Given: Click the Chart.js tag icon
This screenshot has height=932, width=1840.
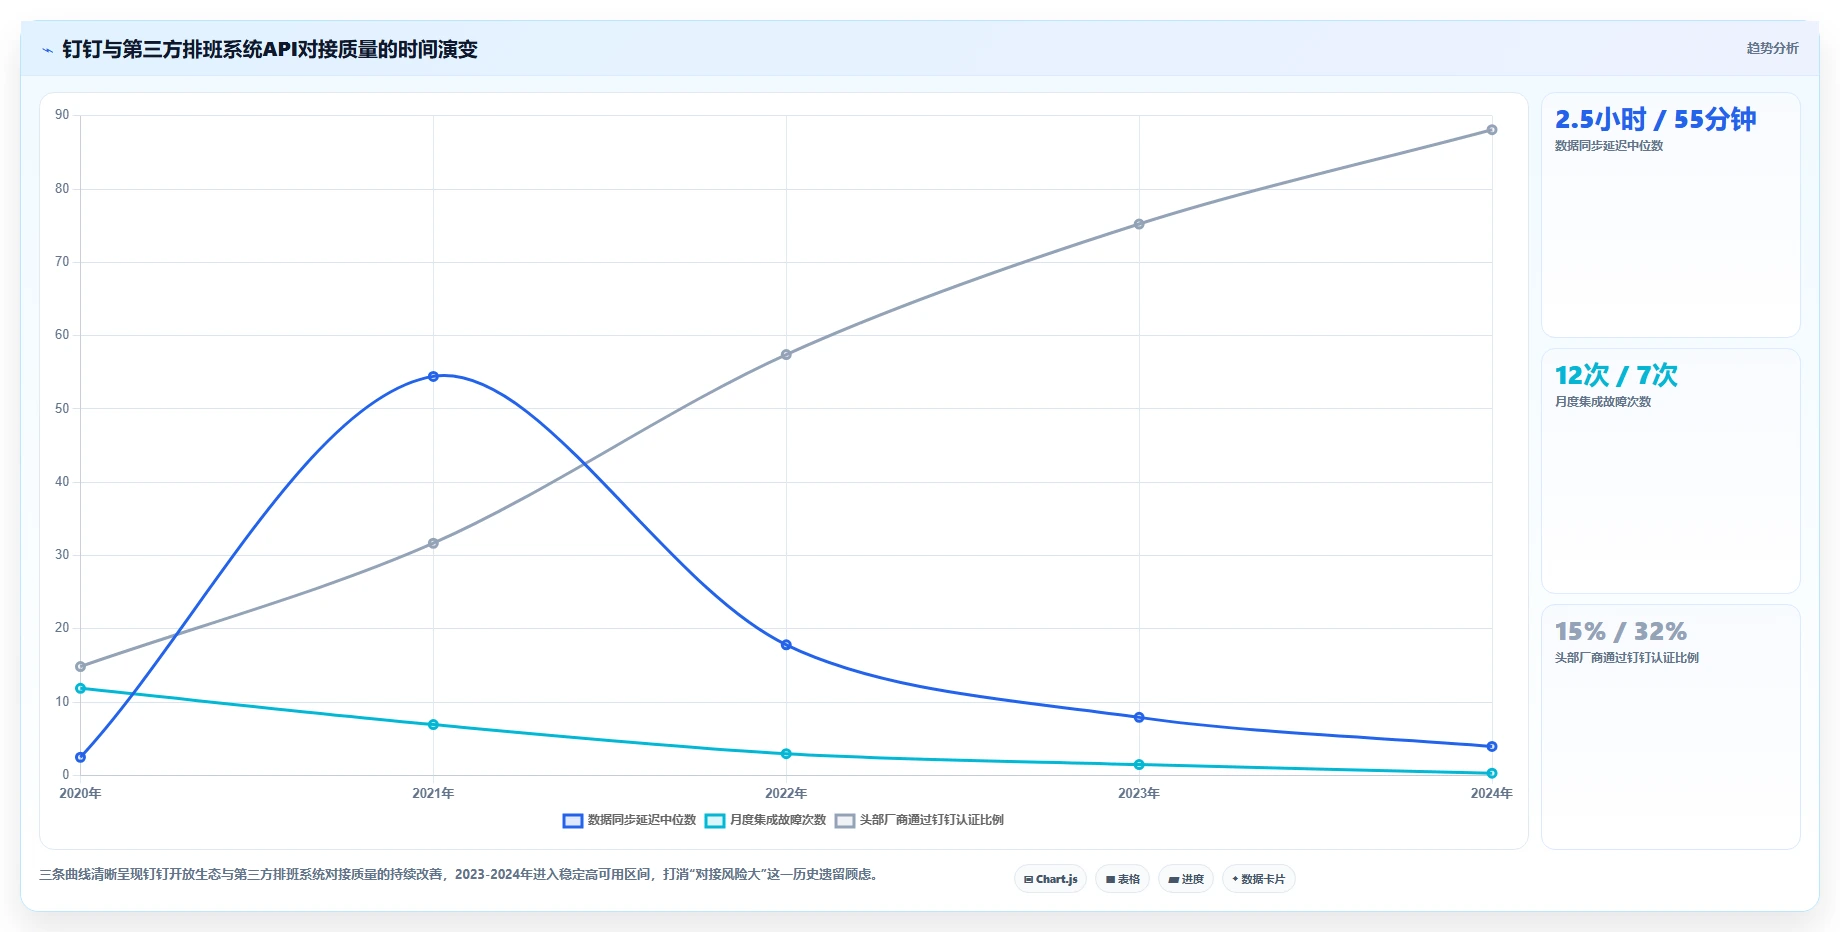Looking at the screenshot, I should [x=1028, y=880].
